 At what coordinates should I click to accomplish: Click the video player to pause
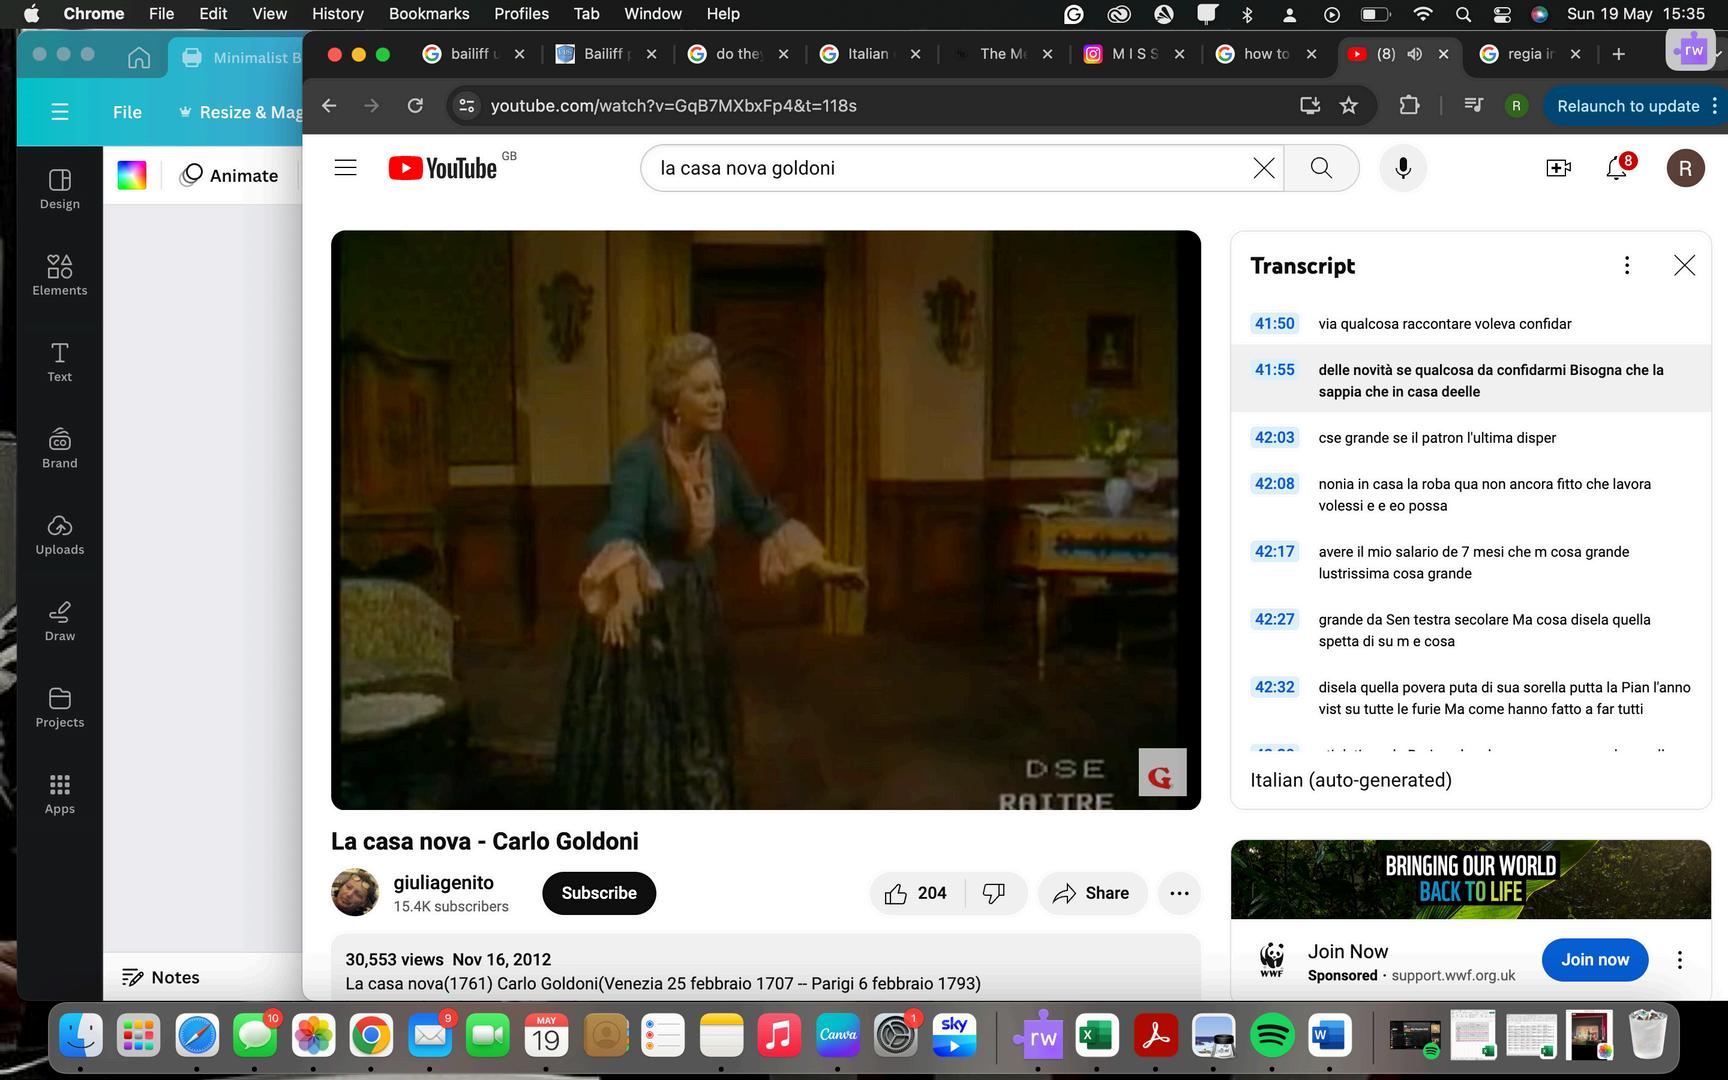766,520
